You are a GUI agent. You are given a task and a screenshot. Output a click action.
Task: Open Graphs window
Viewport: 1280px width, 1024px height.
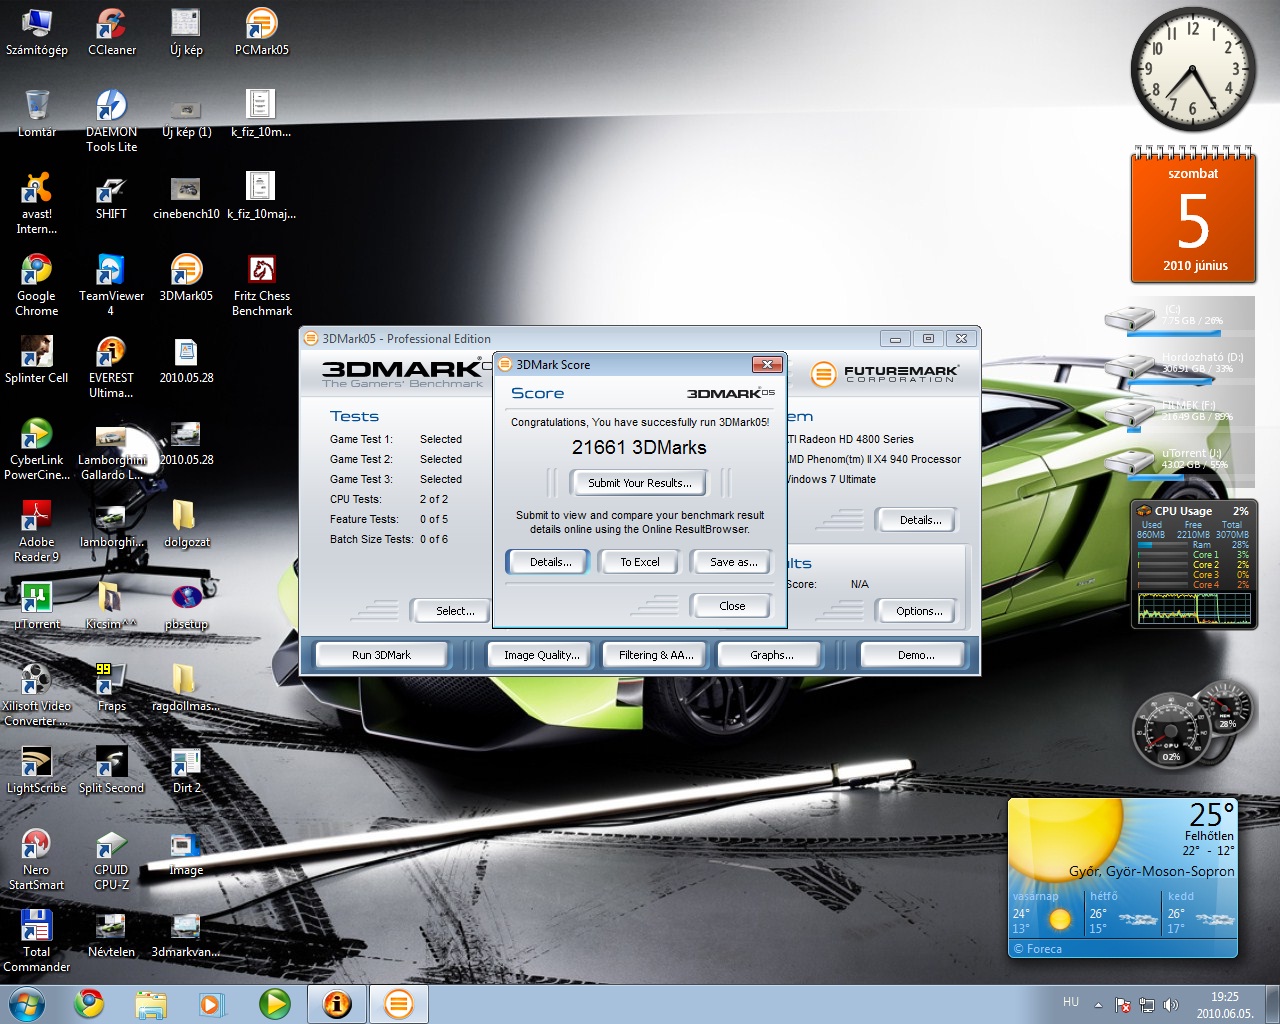[771, 655]
